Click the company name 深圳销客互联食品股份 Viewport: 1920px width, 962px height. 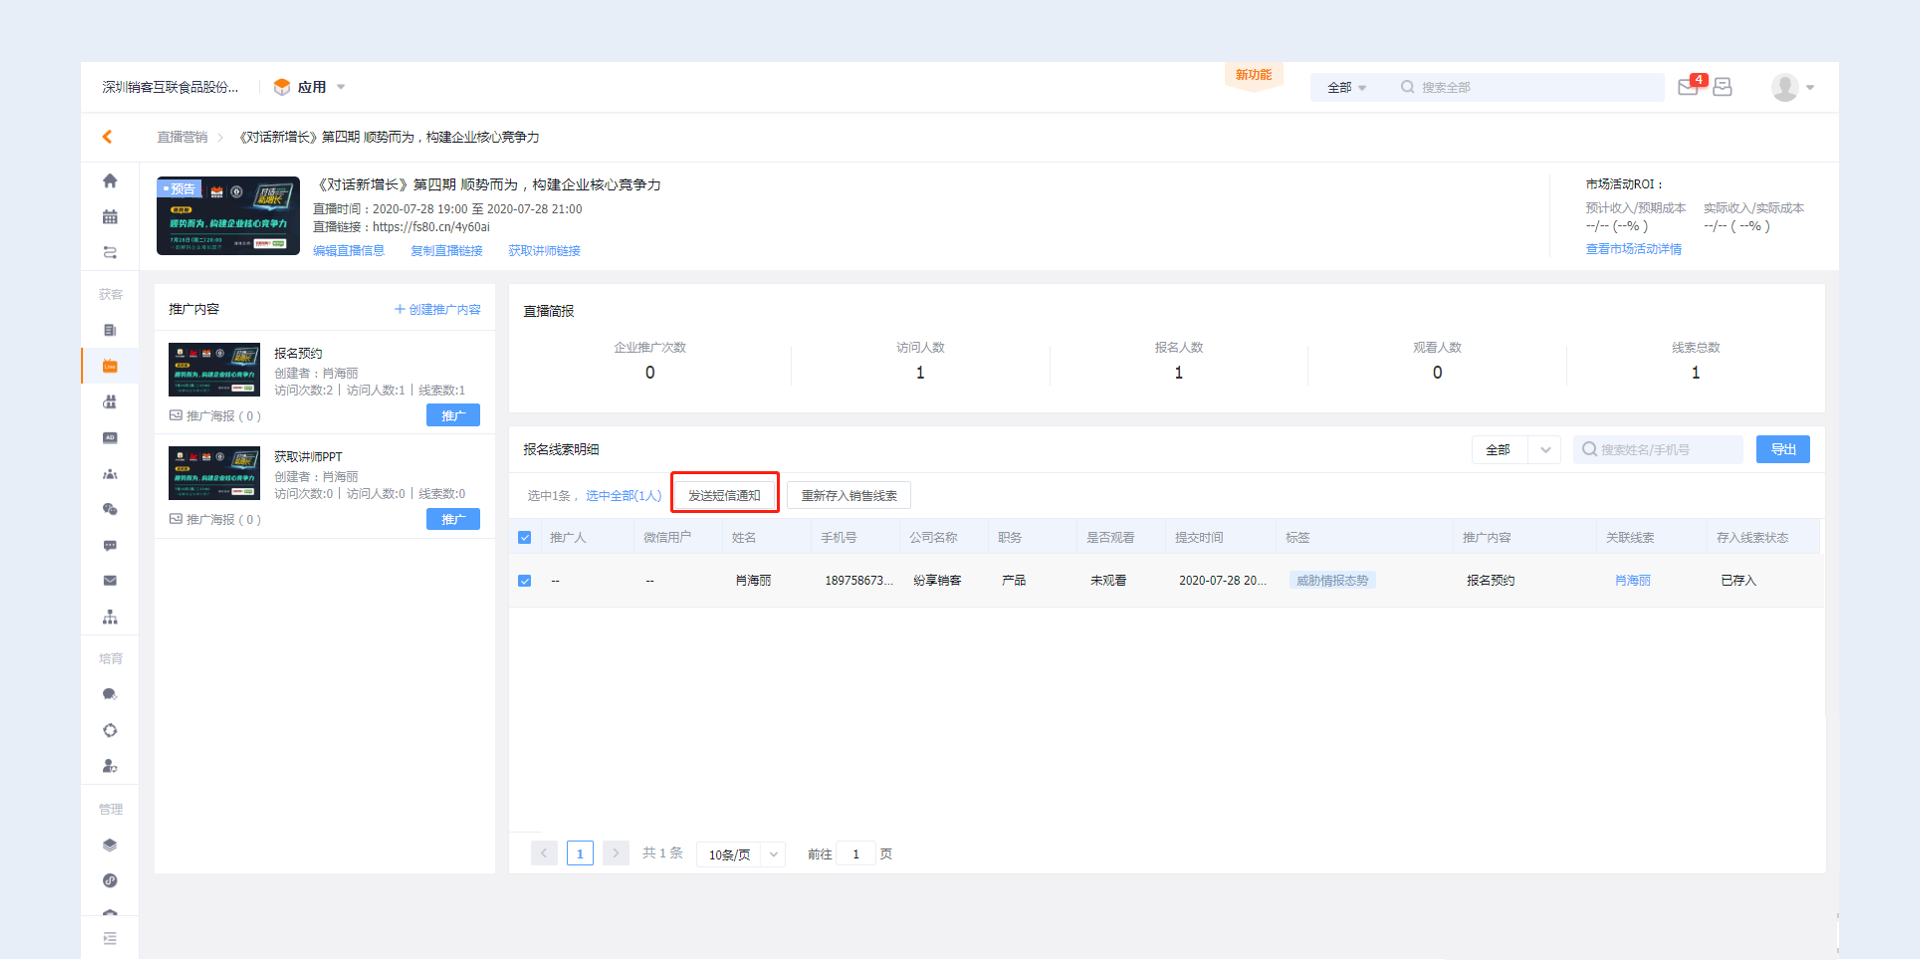click(170, 87)
